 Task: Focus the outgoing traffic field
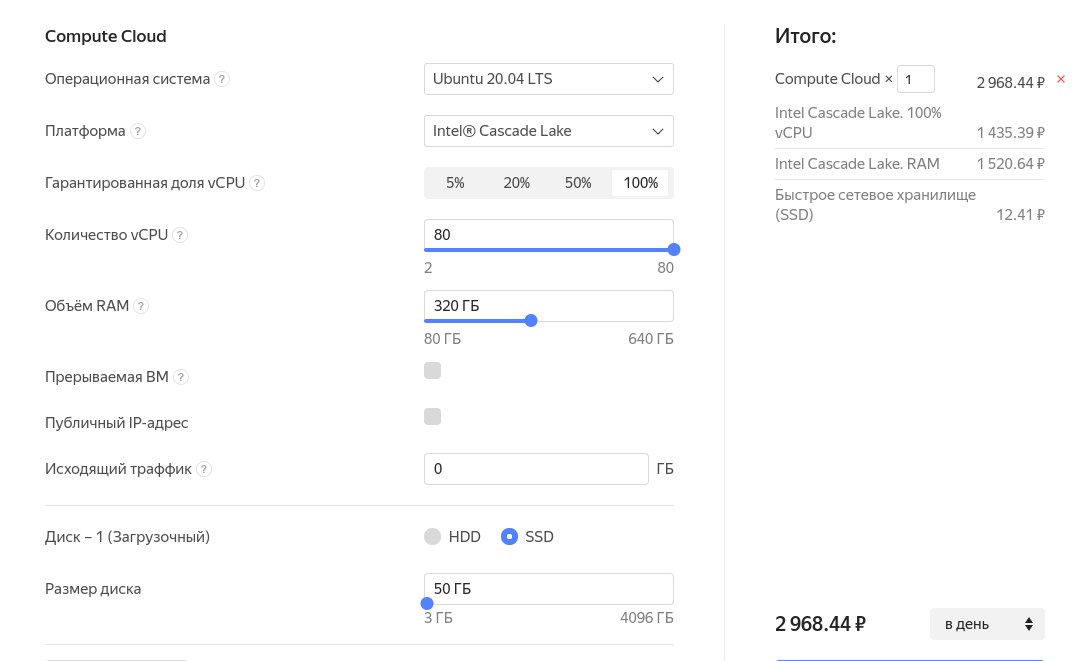coord(536,469)
